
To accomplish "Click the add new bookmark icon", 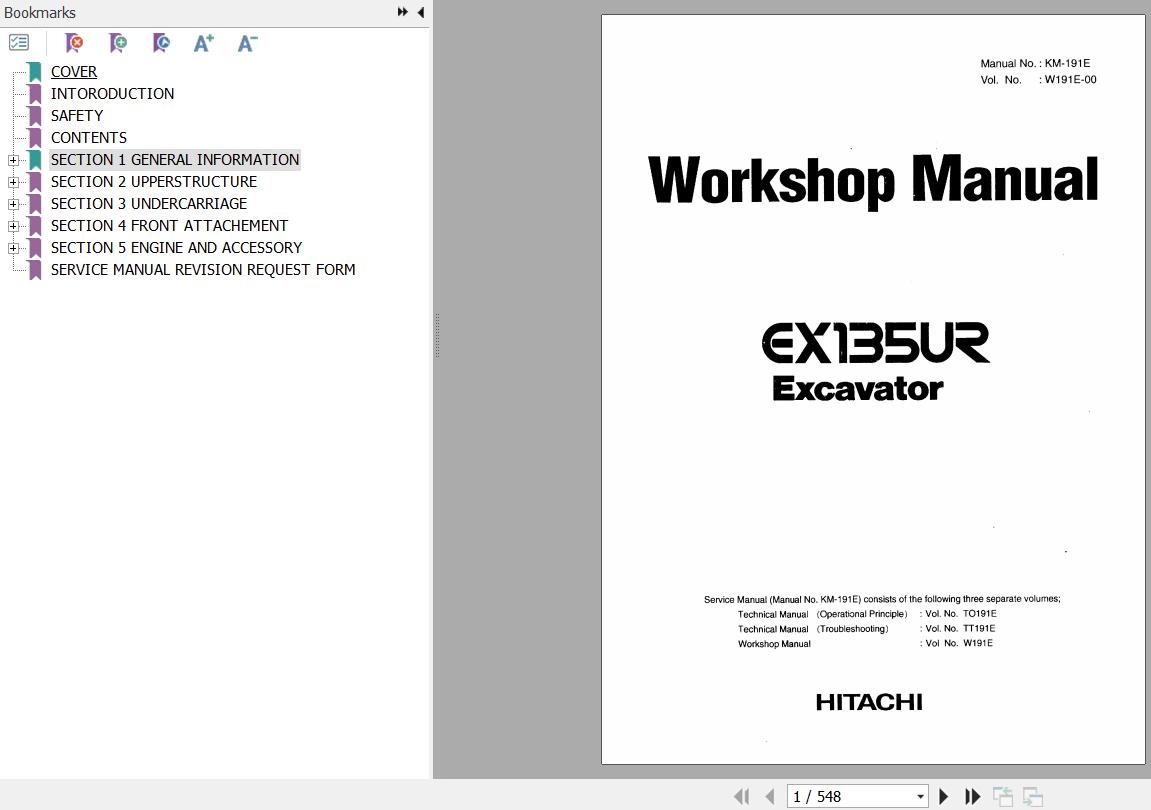I will point(118,43).
